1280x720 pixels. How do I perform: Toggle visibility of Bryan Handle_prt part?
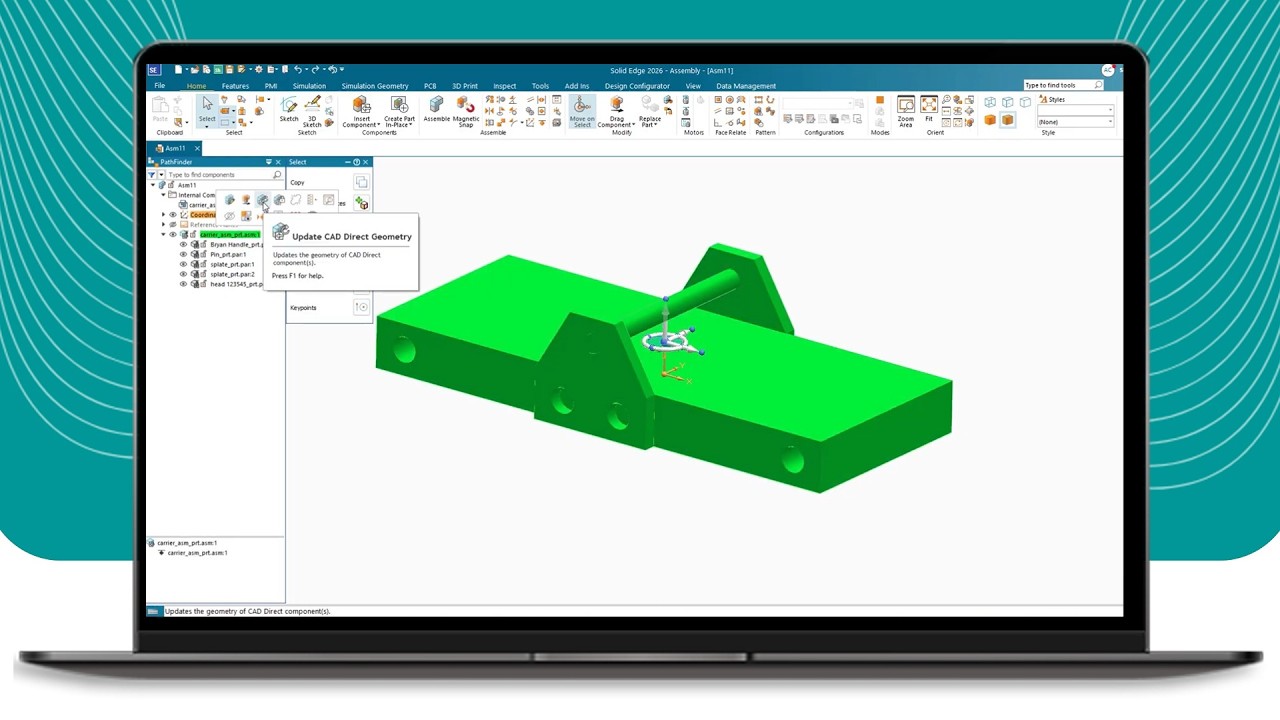click(183, 244)
